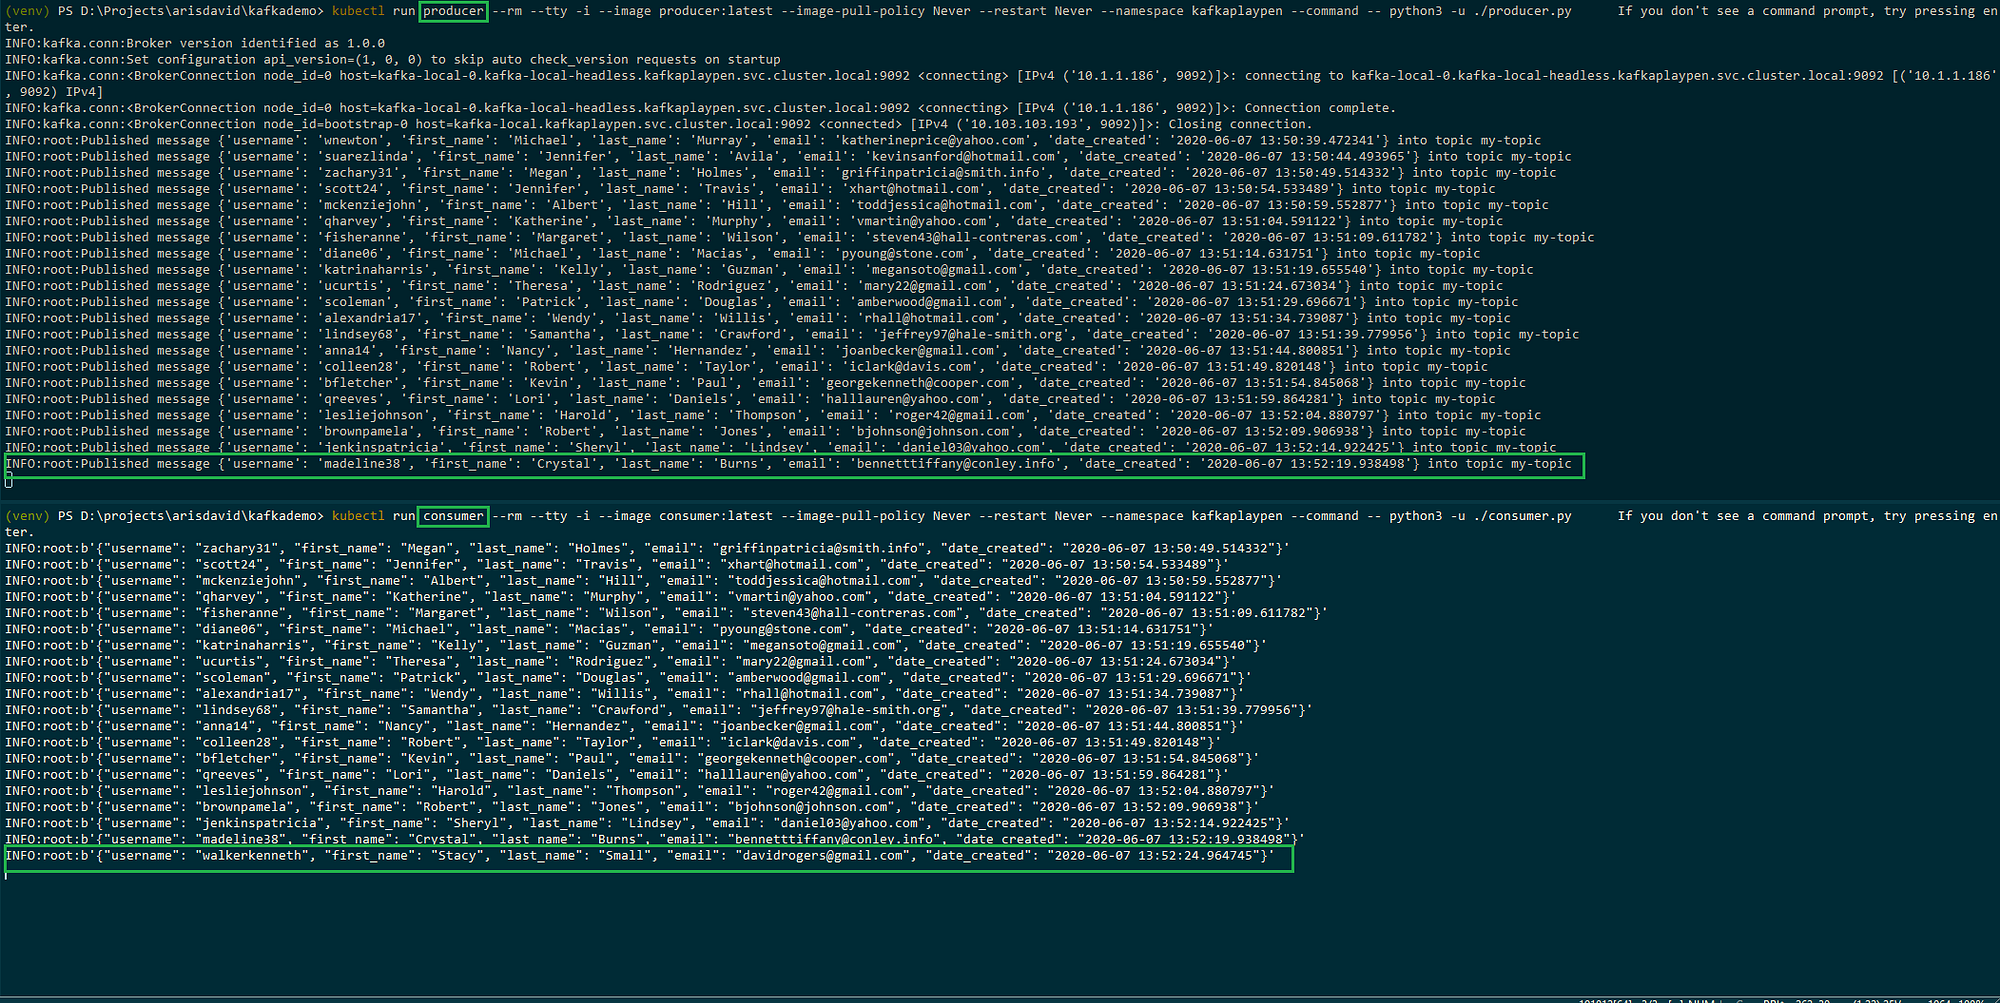Click the email bennetttiffany@conley.info
Viewport: 2000px width, 1003px height.
tap(957, 463)
